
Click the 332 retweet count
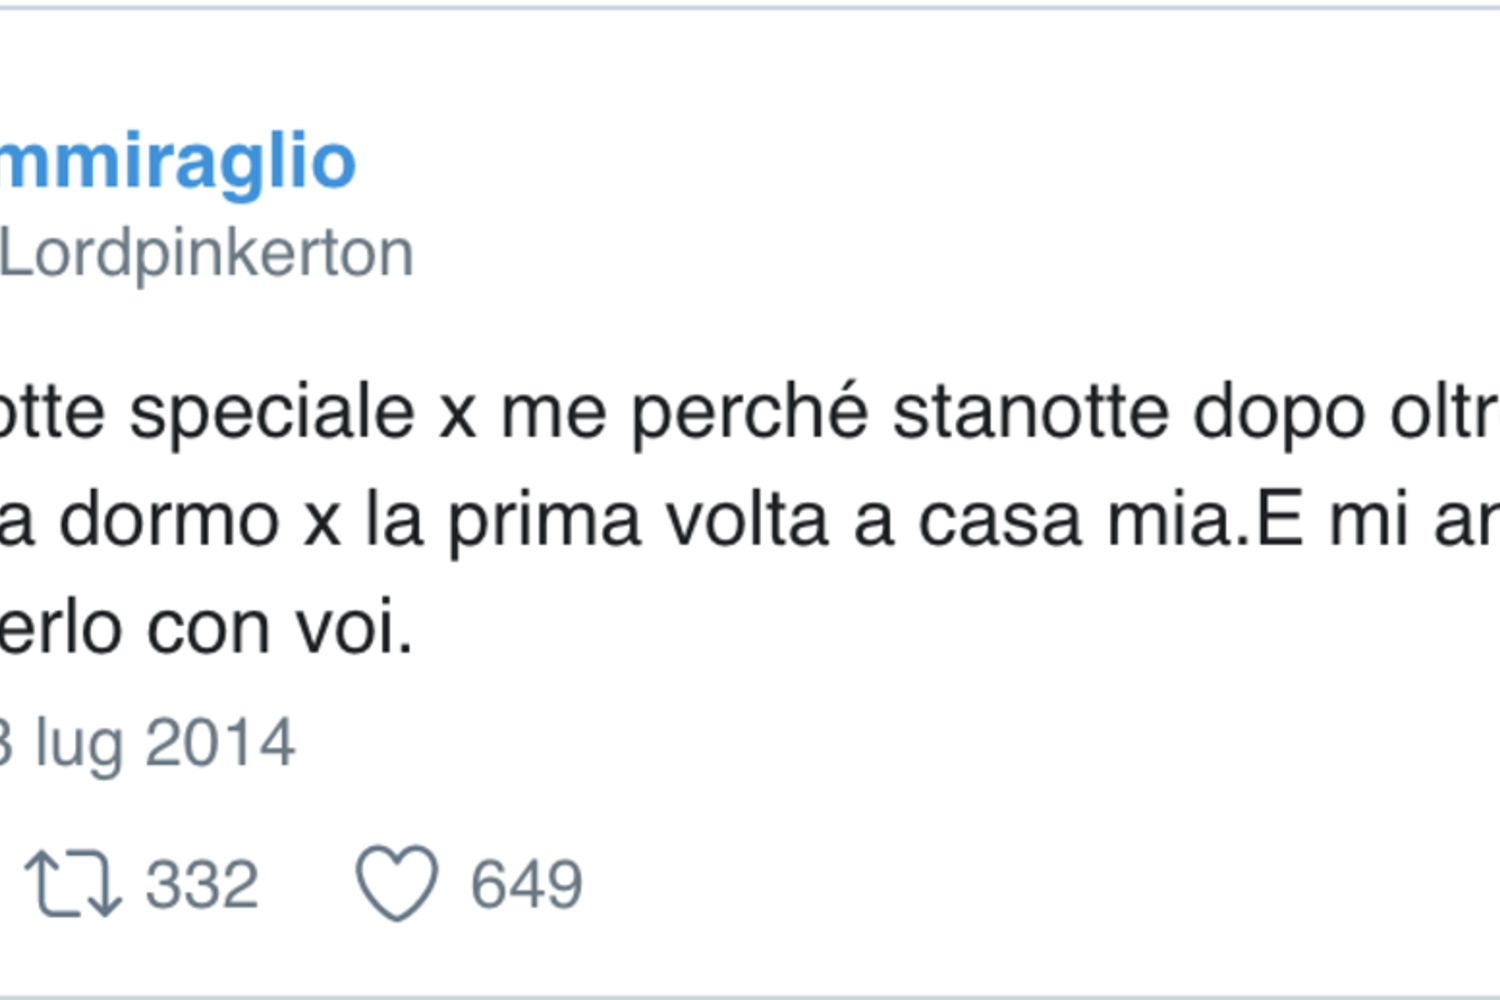tap(202, 885)
